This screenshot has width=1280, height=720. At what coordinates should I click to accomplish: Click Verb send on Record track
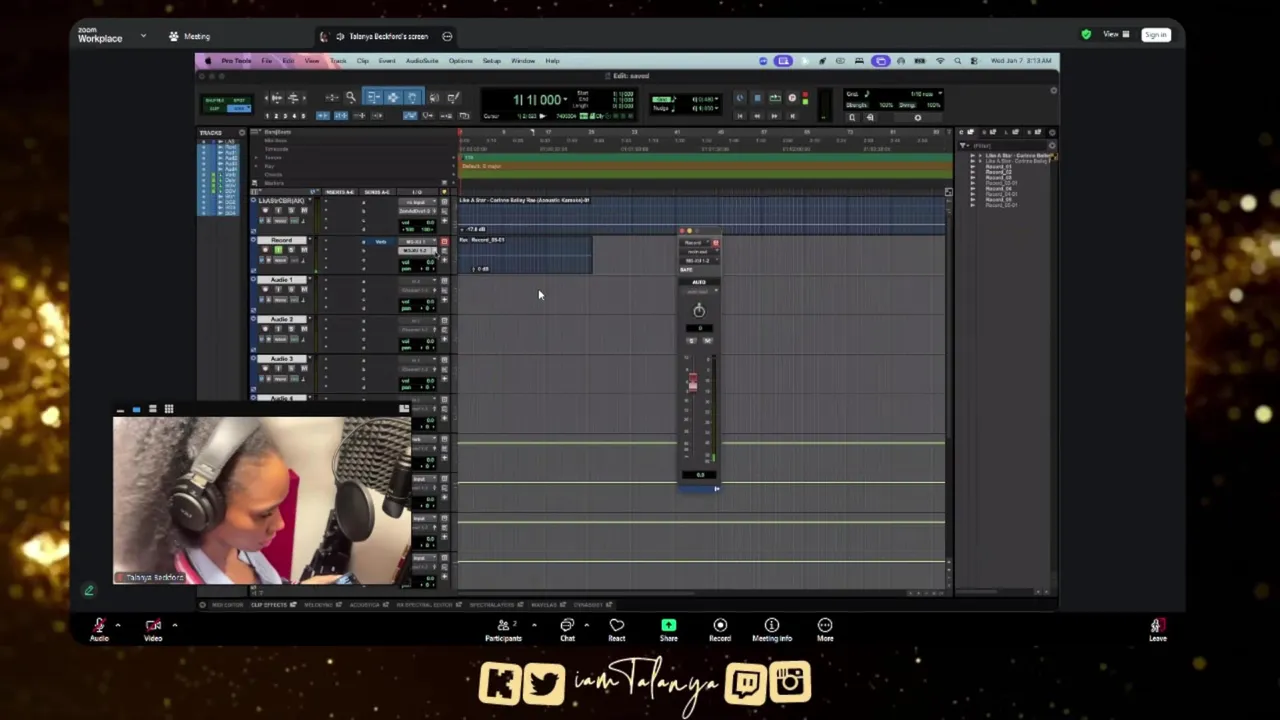pyautogui.click(x=380, y=242)
